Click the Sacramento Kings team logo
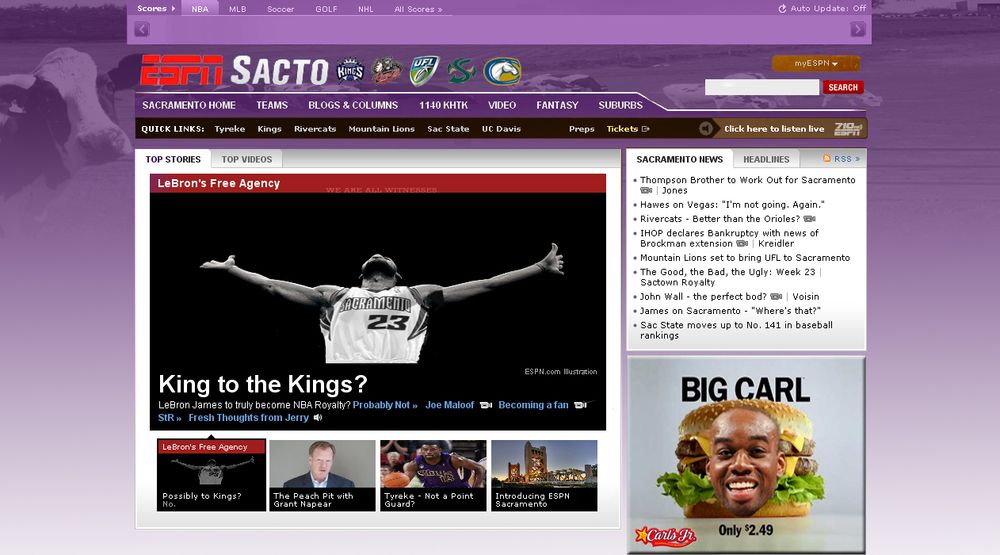The width and height of the screenshot is (1000, 555). pos(350,71)
